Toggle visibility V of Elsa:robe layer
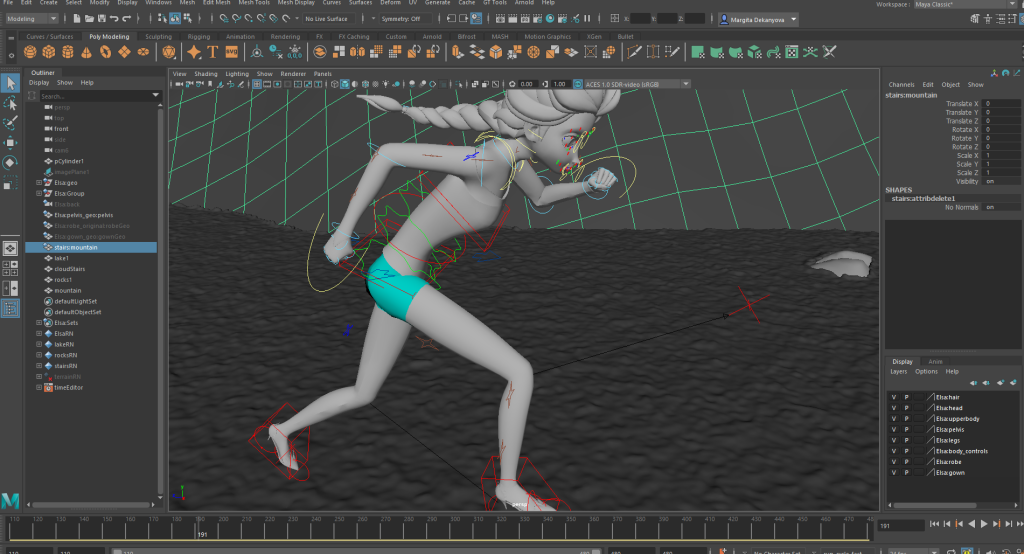The image size is (1024, 554). coord(894,462)
